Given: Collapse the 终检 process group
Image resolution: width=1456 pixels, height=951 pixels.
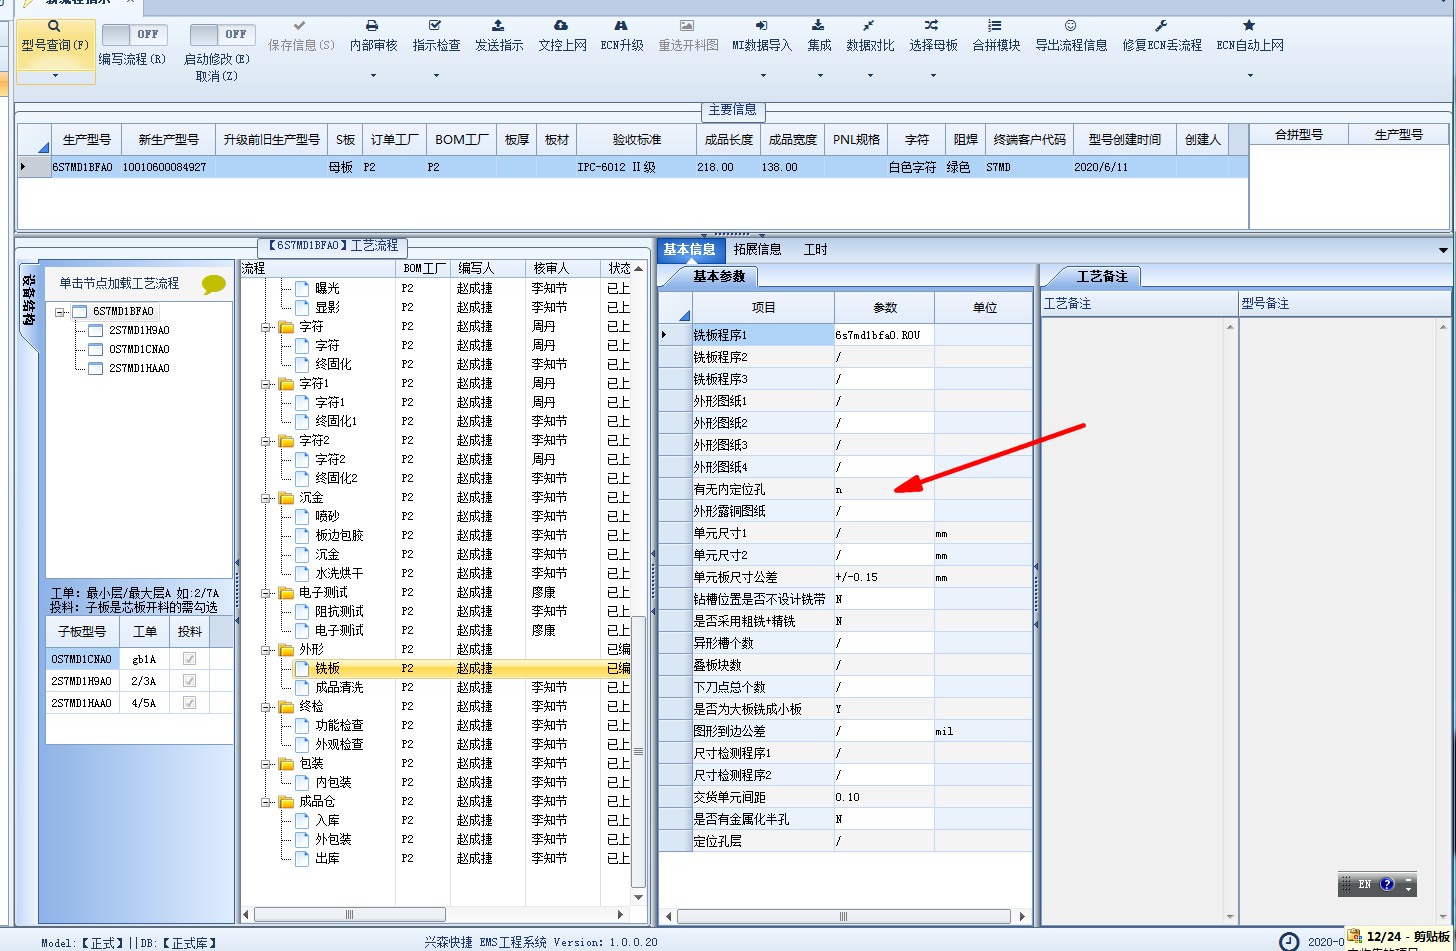Looking at the screenshot, I should coord(266,706).
